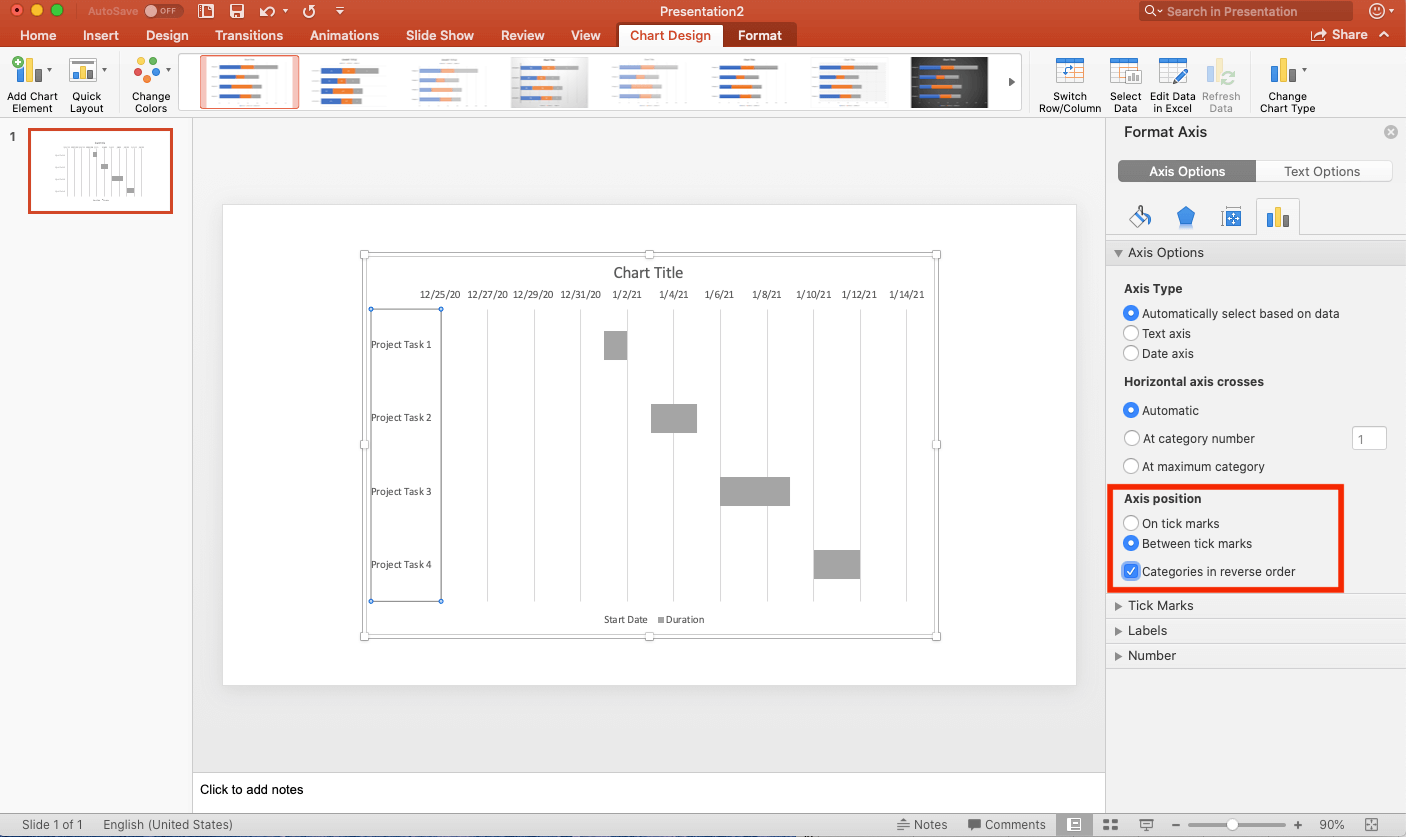The height and width of the screenshot is (837, 1406).
Task: Set category number in the input field
Action: [1369, 438]
